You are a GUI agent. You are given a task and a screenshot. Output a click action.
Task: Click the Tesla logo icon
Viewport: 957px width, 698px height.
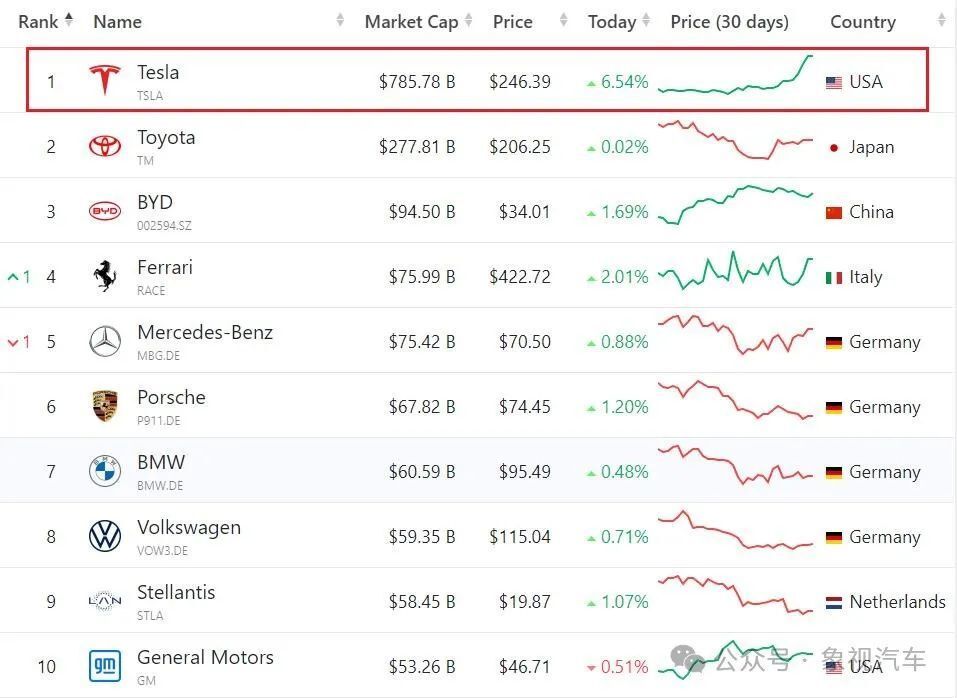click(x=105, y=80)
